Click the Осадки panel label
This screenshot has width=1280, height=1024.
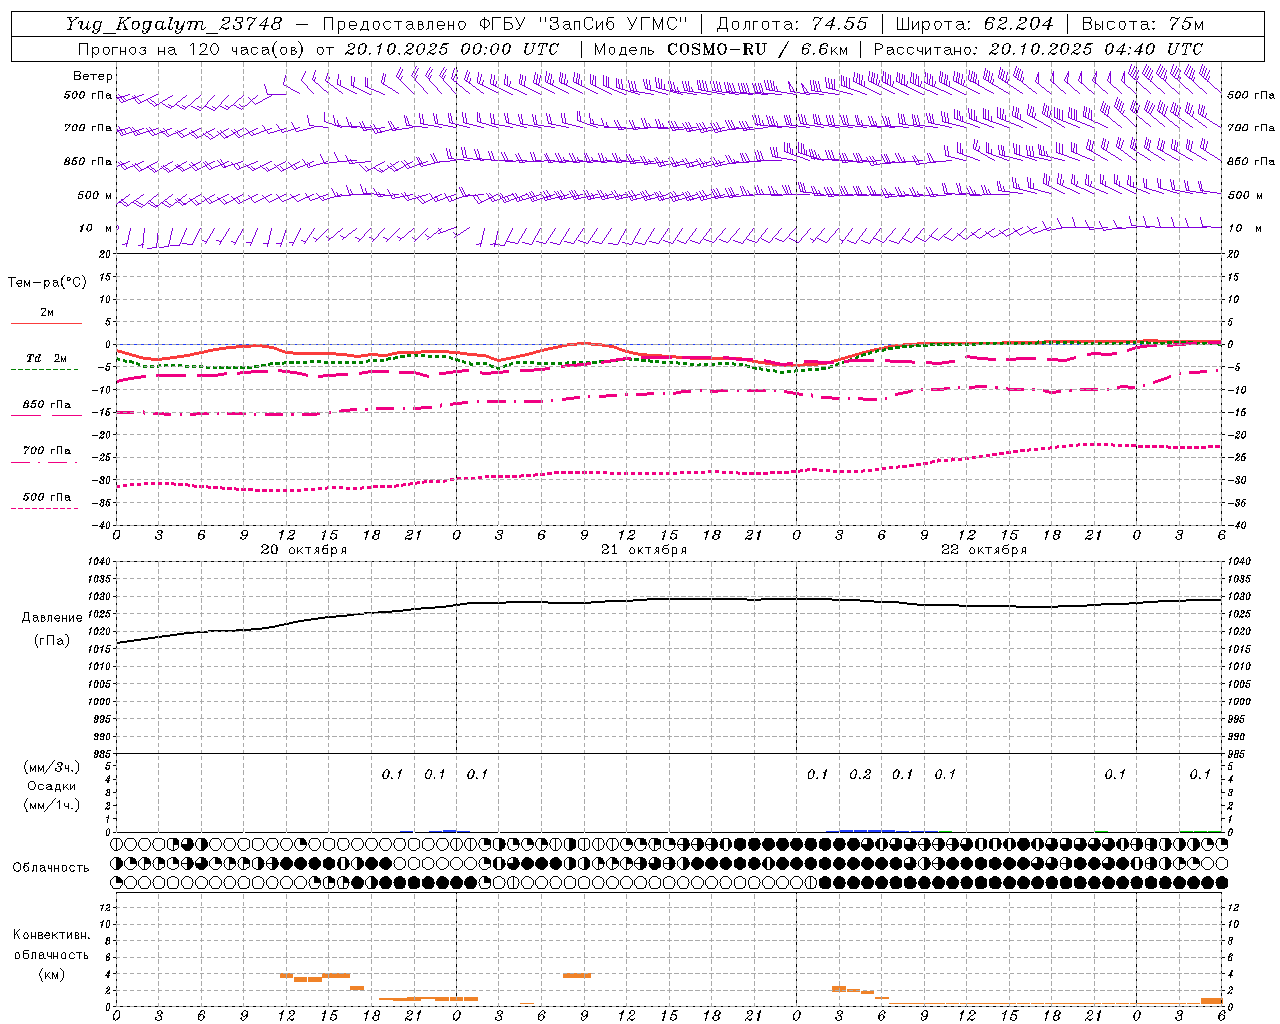52,786
